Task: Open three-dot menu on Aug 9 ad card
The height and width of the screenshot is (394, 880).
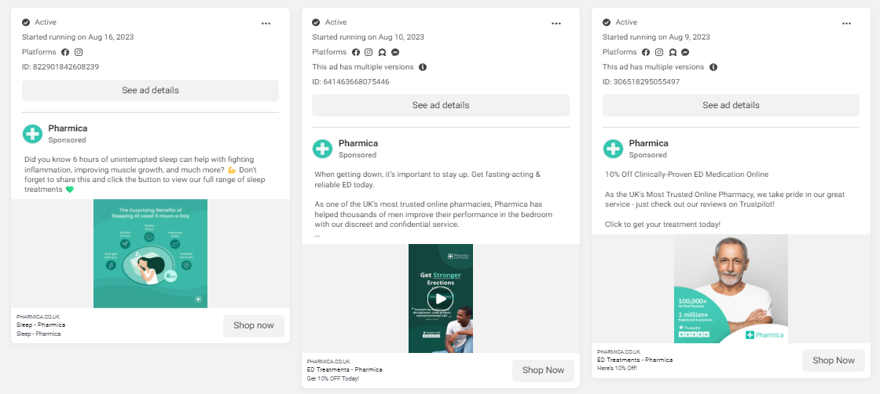Action: [846, 23]
